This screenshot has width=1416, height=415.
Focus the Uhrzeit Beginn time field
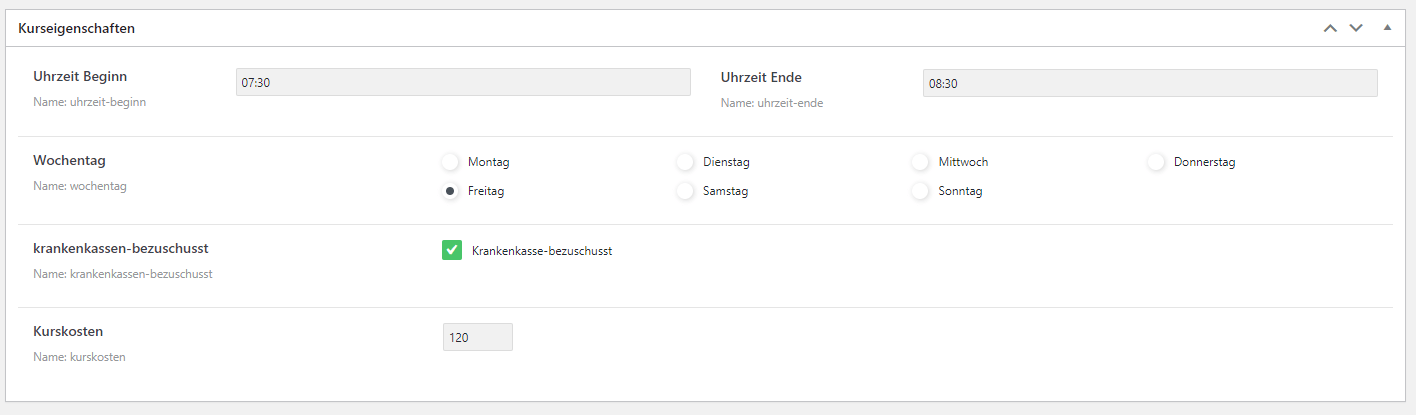coord(463,82)
